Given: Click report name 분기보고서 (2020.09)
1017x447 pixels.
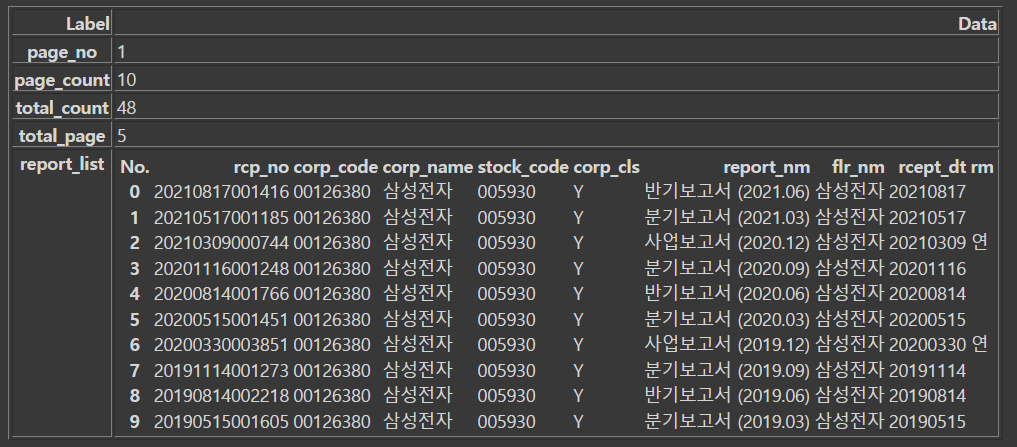Looking at the screenshot, I should [727, 269].
